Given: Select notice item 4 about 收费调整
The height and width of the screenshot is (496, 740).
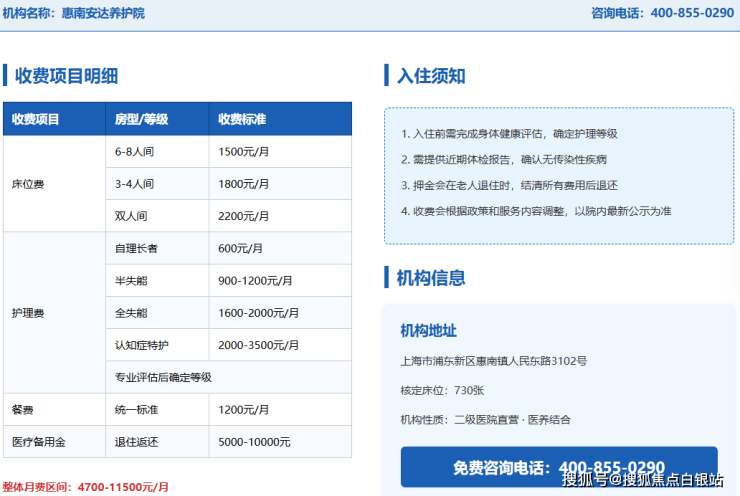Looking at the screenshot, I should (x=536, y=211).
